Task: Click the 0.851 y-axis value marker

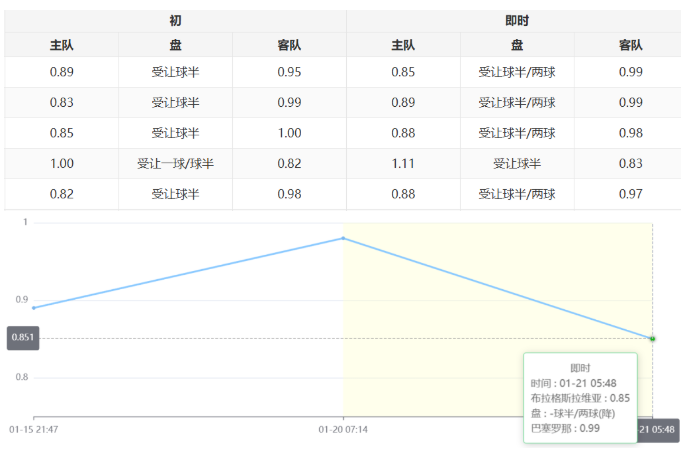Action: click(23, 338)
